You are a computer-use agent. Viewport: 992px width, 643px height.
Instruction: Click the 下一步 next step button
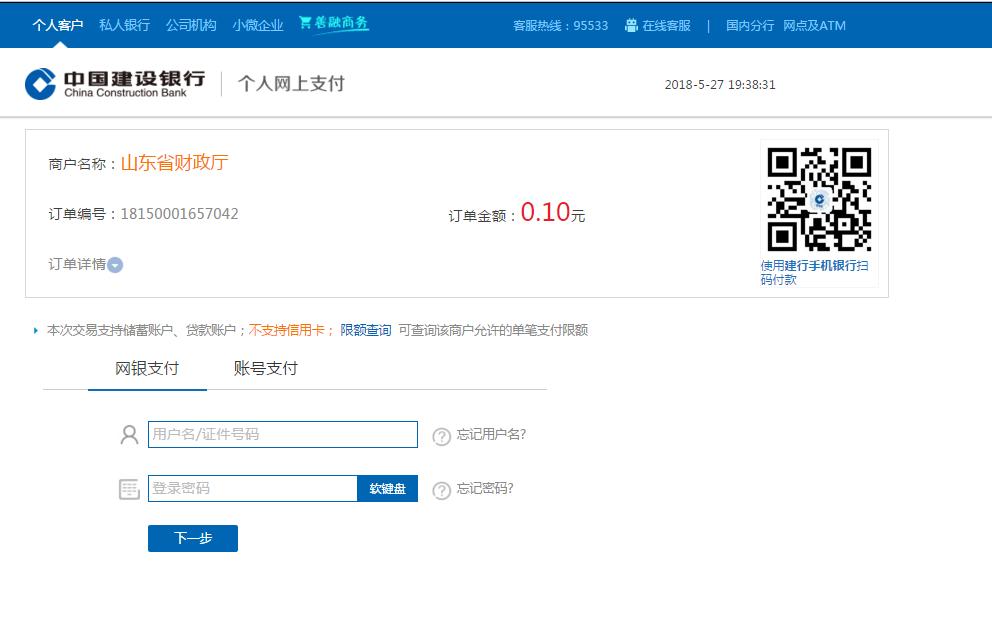(x=192, y=538)
